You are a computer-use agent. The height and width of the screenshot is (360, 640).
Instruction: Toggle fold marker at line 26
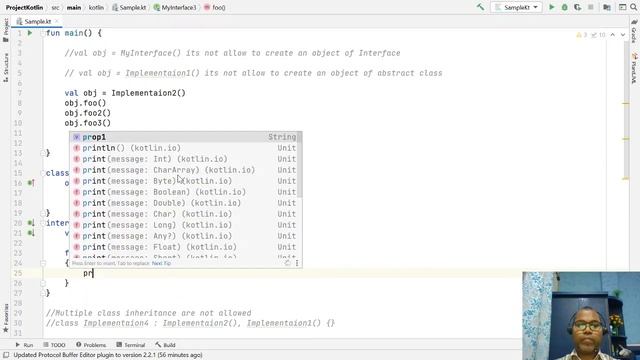click(42, 283)
